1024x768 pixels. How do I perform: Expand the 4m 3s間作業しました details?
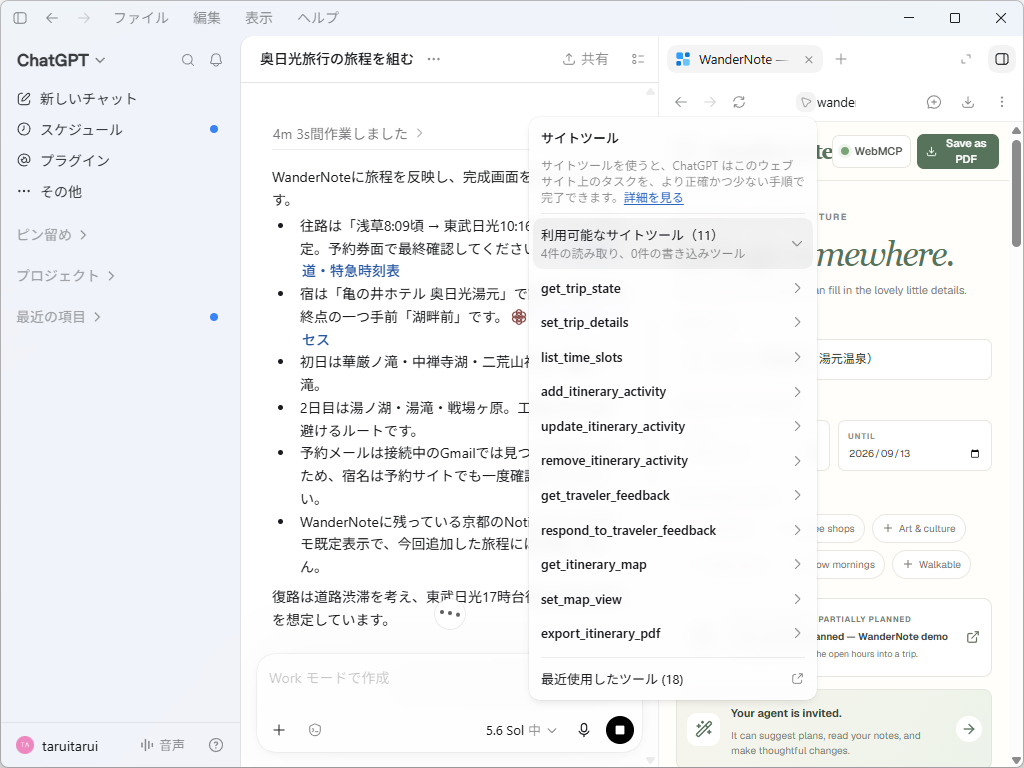(348, 134)
